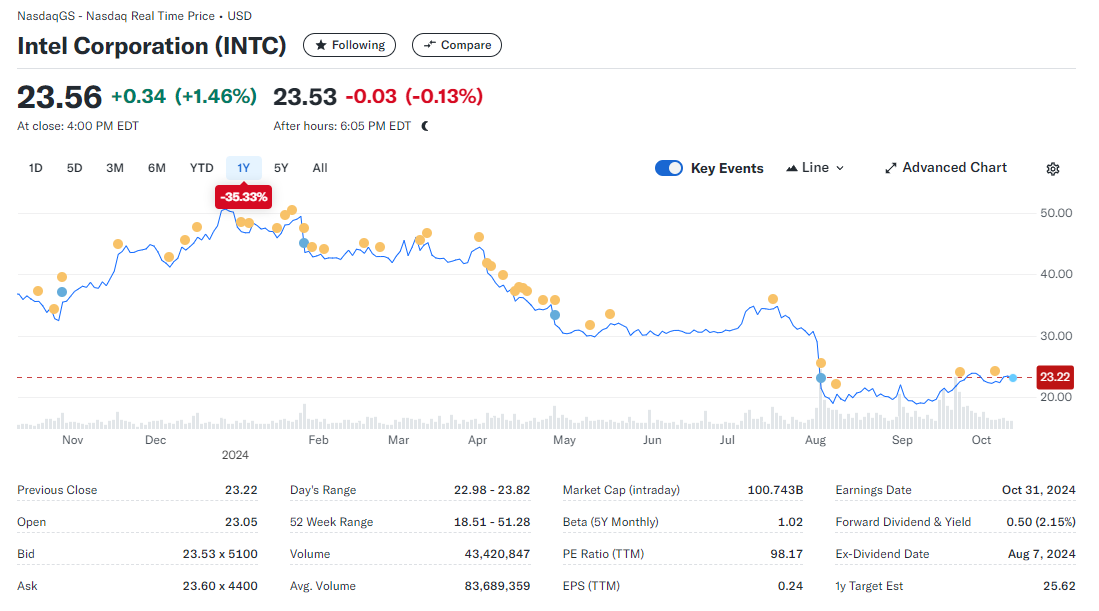Select the 1D time range tab
1099x611 pixels.
(x=35, y=168)
